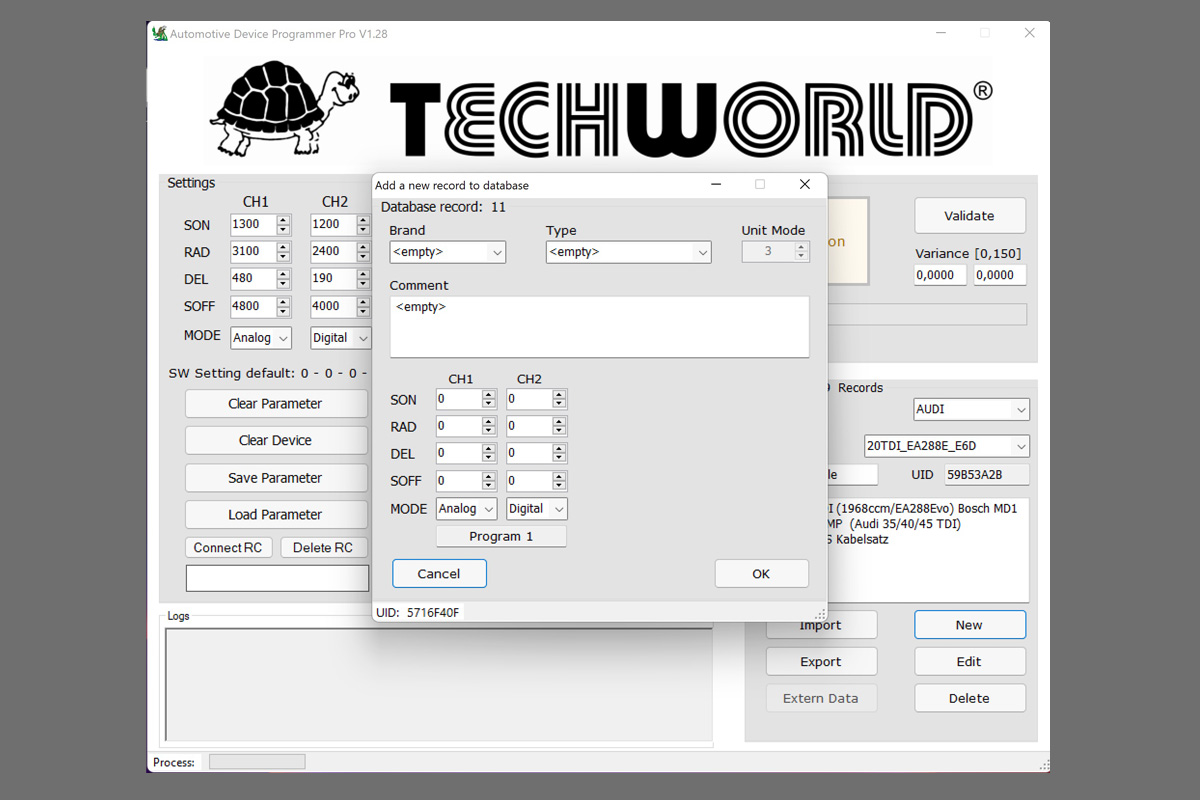1200x800 pixels.
Task: Click the New record button
Action: pyautogui.click(x=969, y=625)
